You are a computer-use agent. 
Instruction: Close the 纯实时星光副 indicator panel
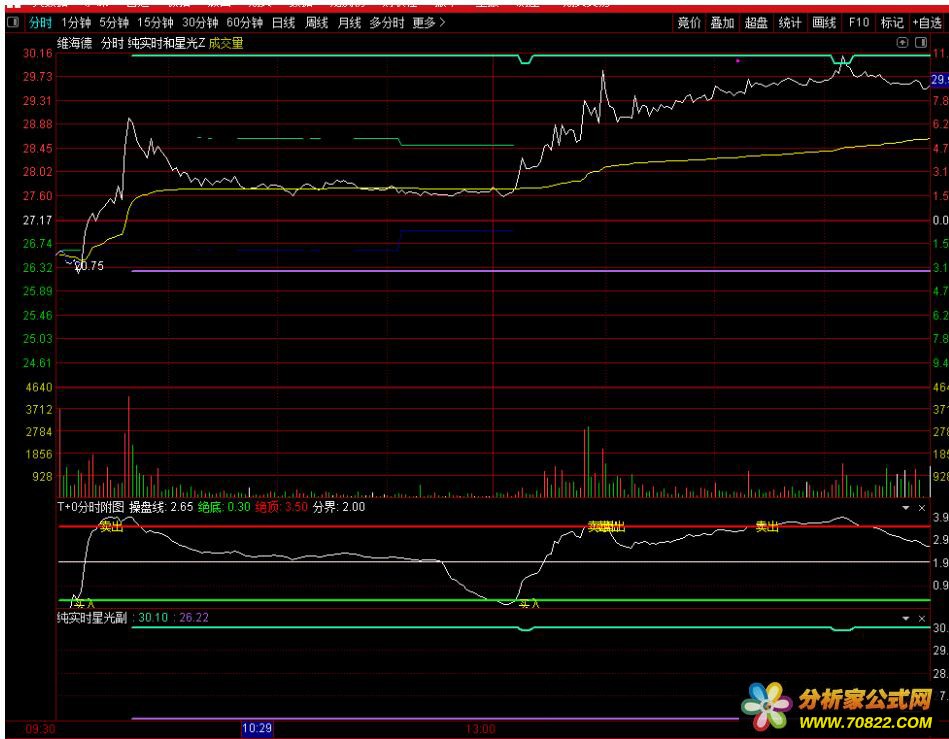(922, 619)
